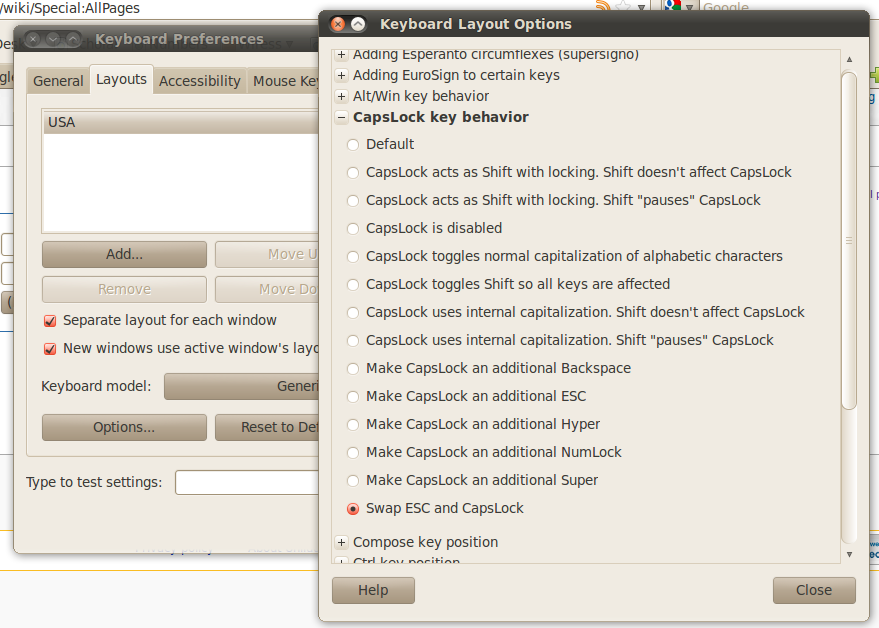Choose CapsLock is disabled option

coord(353,229)
